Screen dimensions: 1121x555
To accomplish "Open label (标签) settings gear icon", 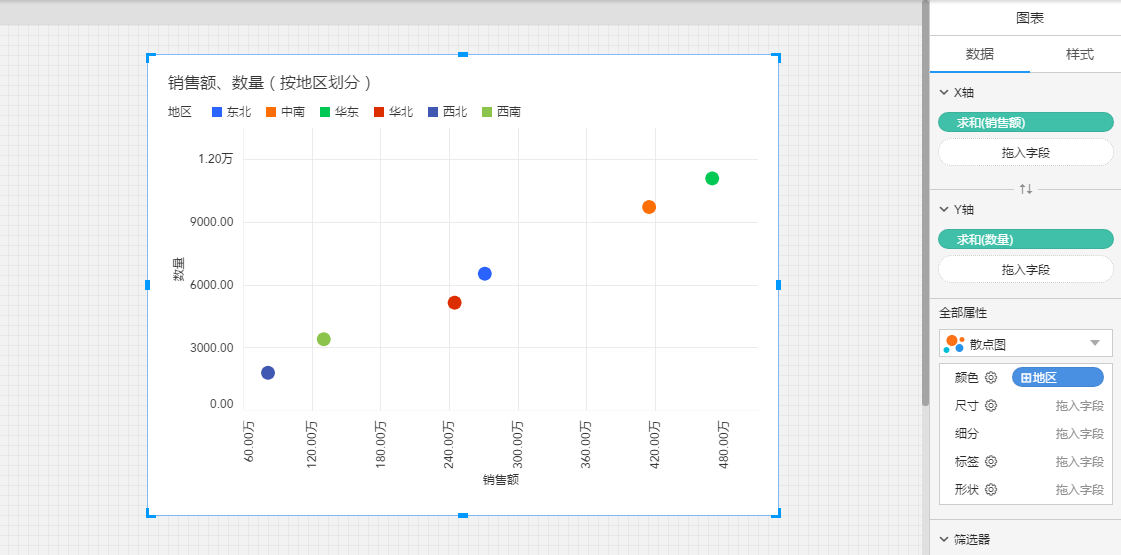I will pyautogui.click(x=991, y=461).
